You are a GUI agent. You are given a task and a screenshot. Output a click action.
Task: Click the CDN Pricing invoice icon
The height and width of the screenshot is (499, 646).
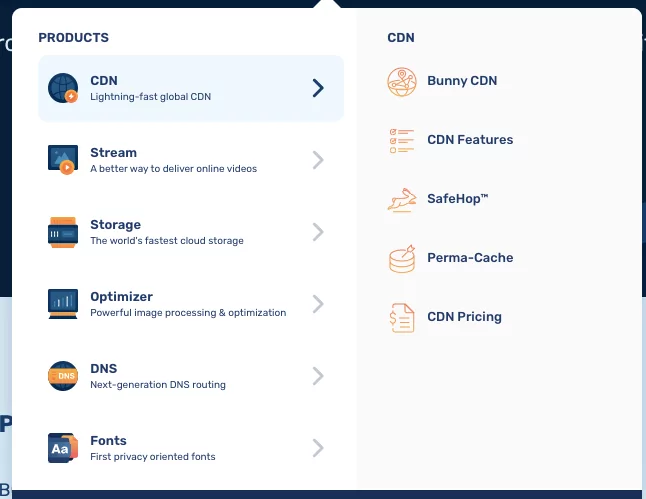pyautogui.click(x=402, y=318)
